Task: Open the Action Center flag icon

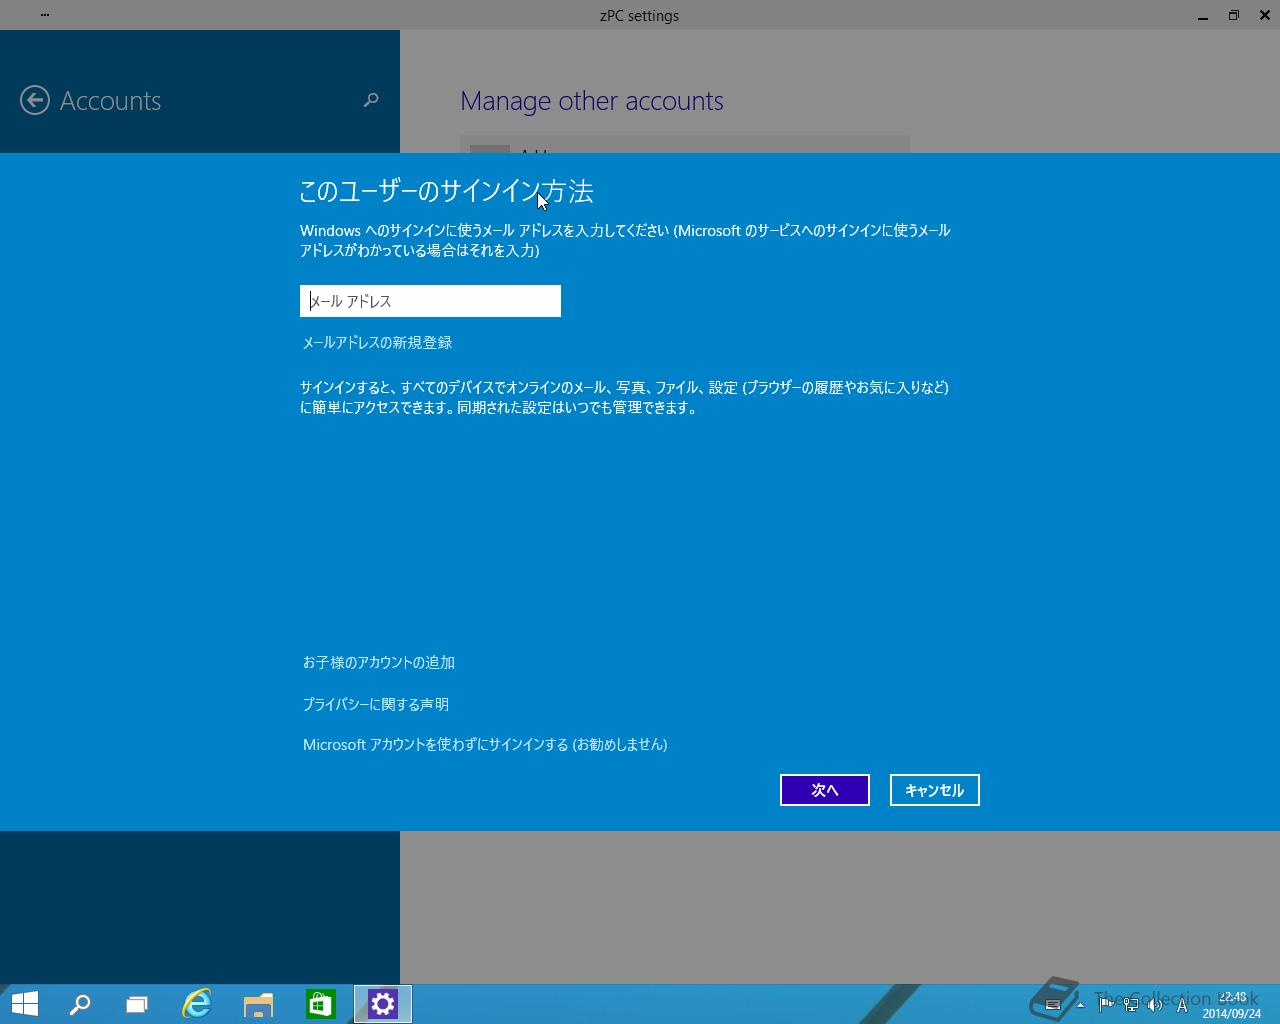Action: (1106, 1005)
